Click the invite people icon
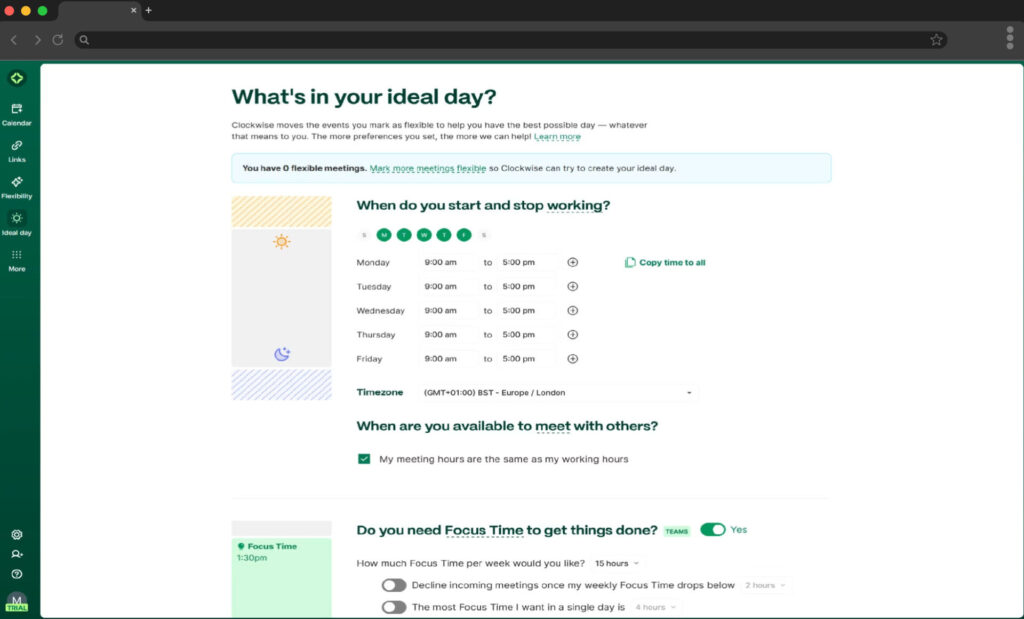Screen dimensions: 1024x619 coord(17,554)
